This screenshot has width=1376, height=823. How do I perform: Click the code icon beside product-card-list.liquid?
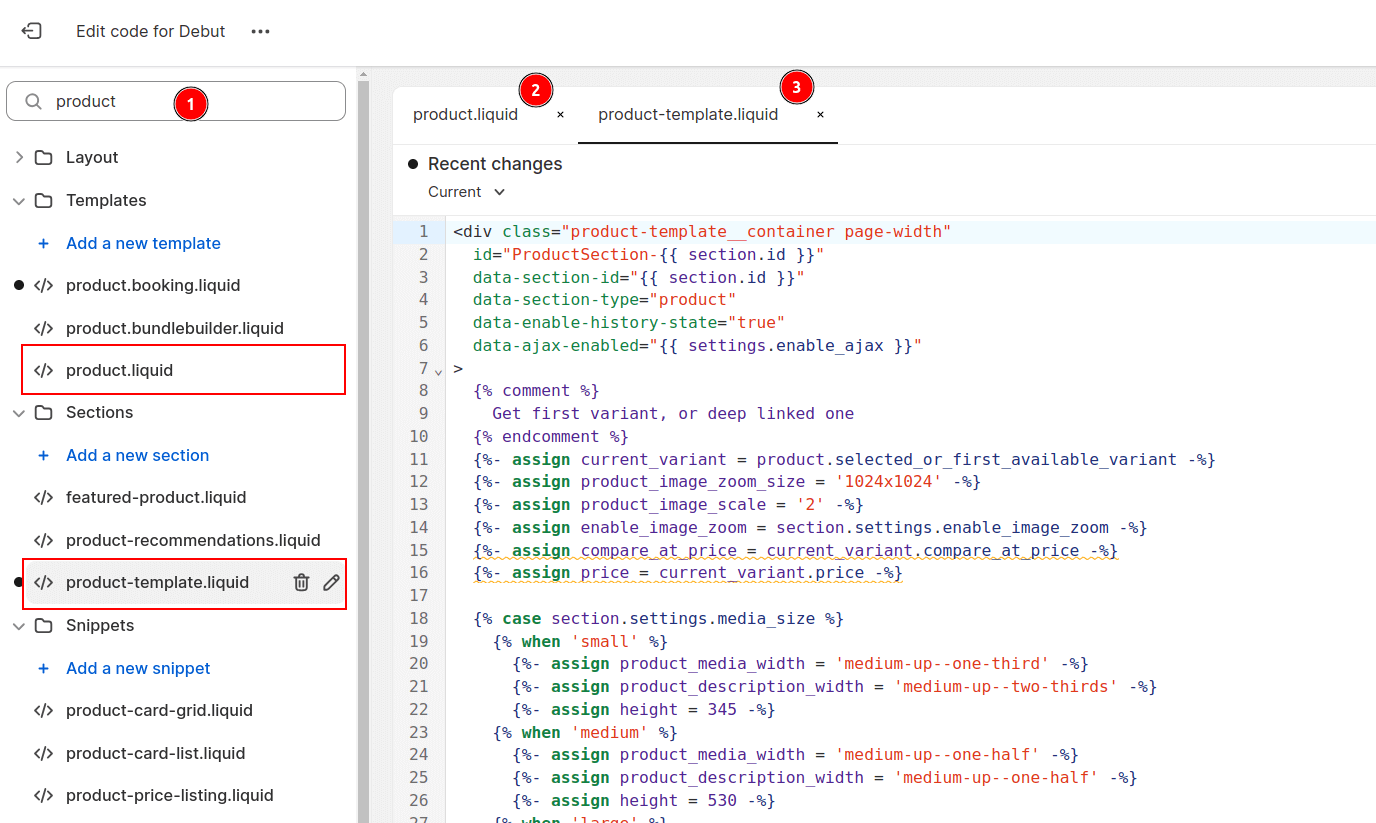pyautogui.click(x=43, y=753)
